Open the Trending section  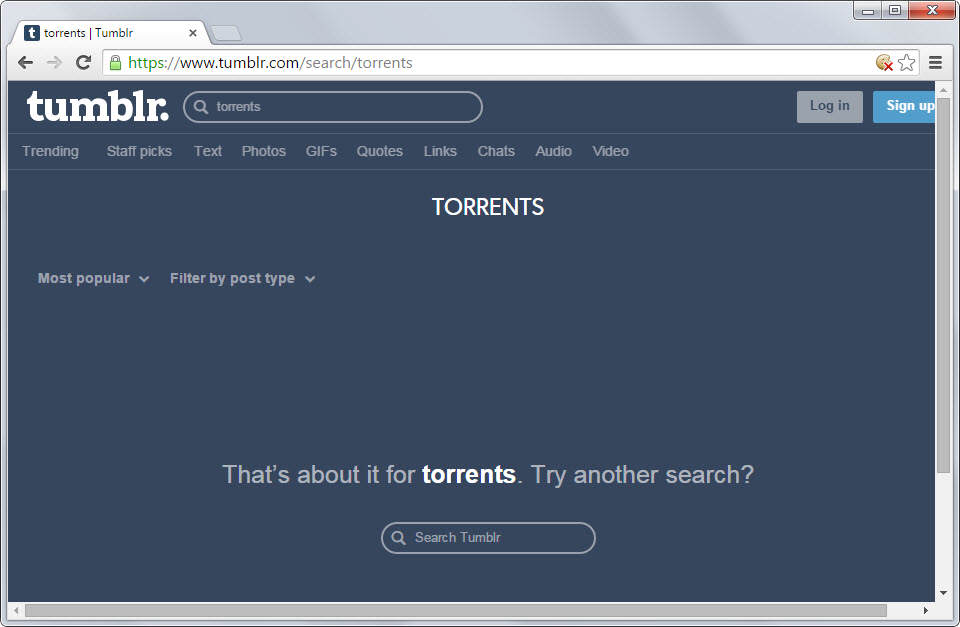[50, 151]
